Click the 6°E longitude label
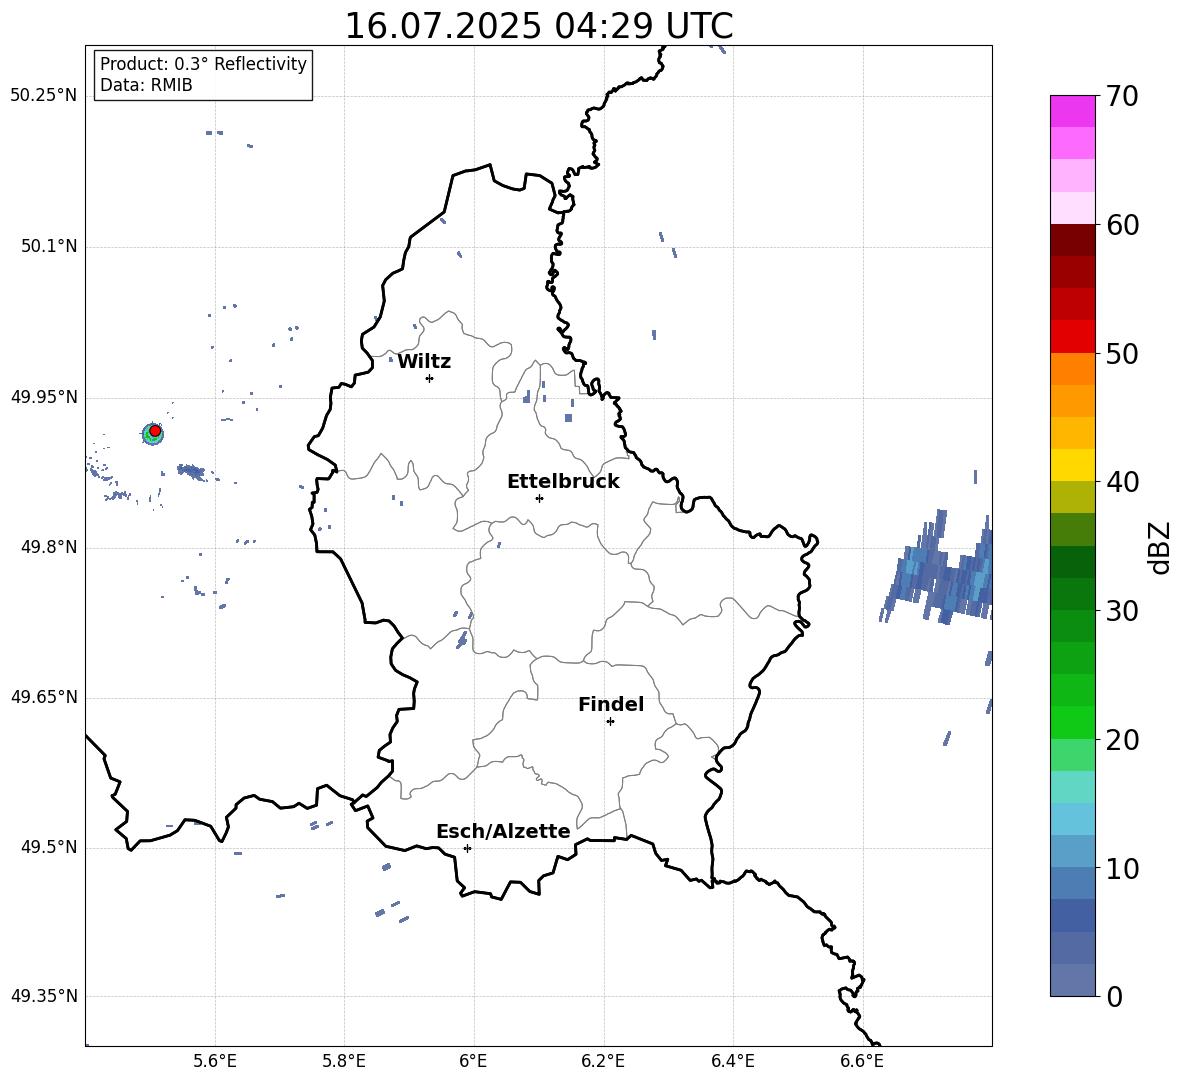Screen dimensions: 1184x1081 (473, 1061)
